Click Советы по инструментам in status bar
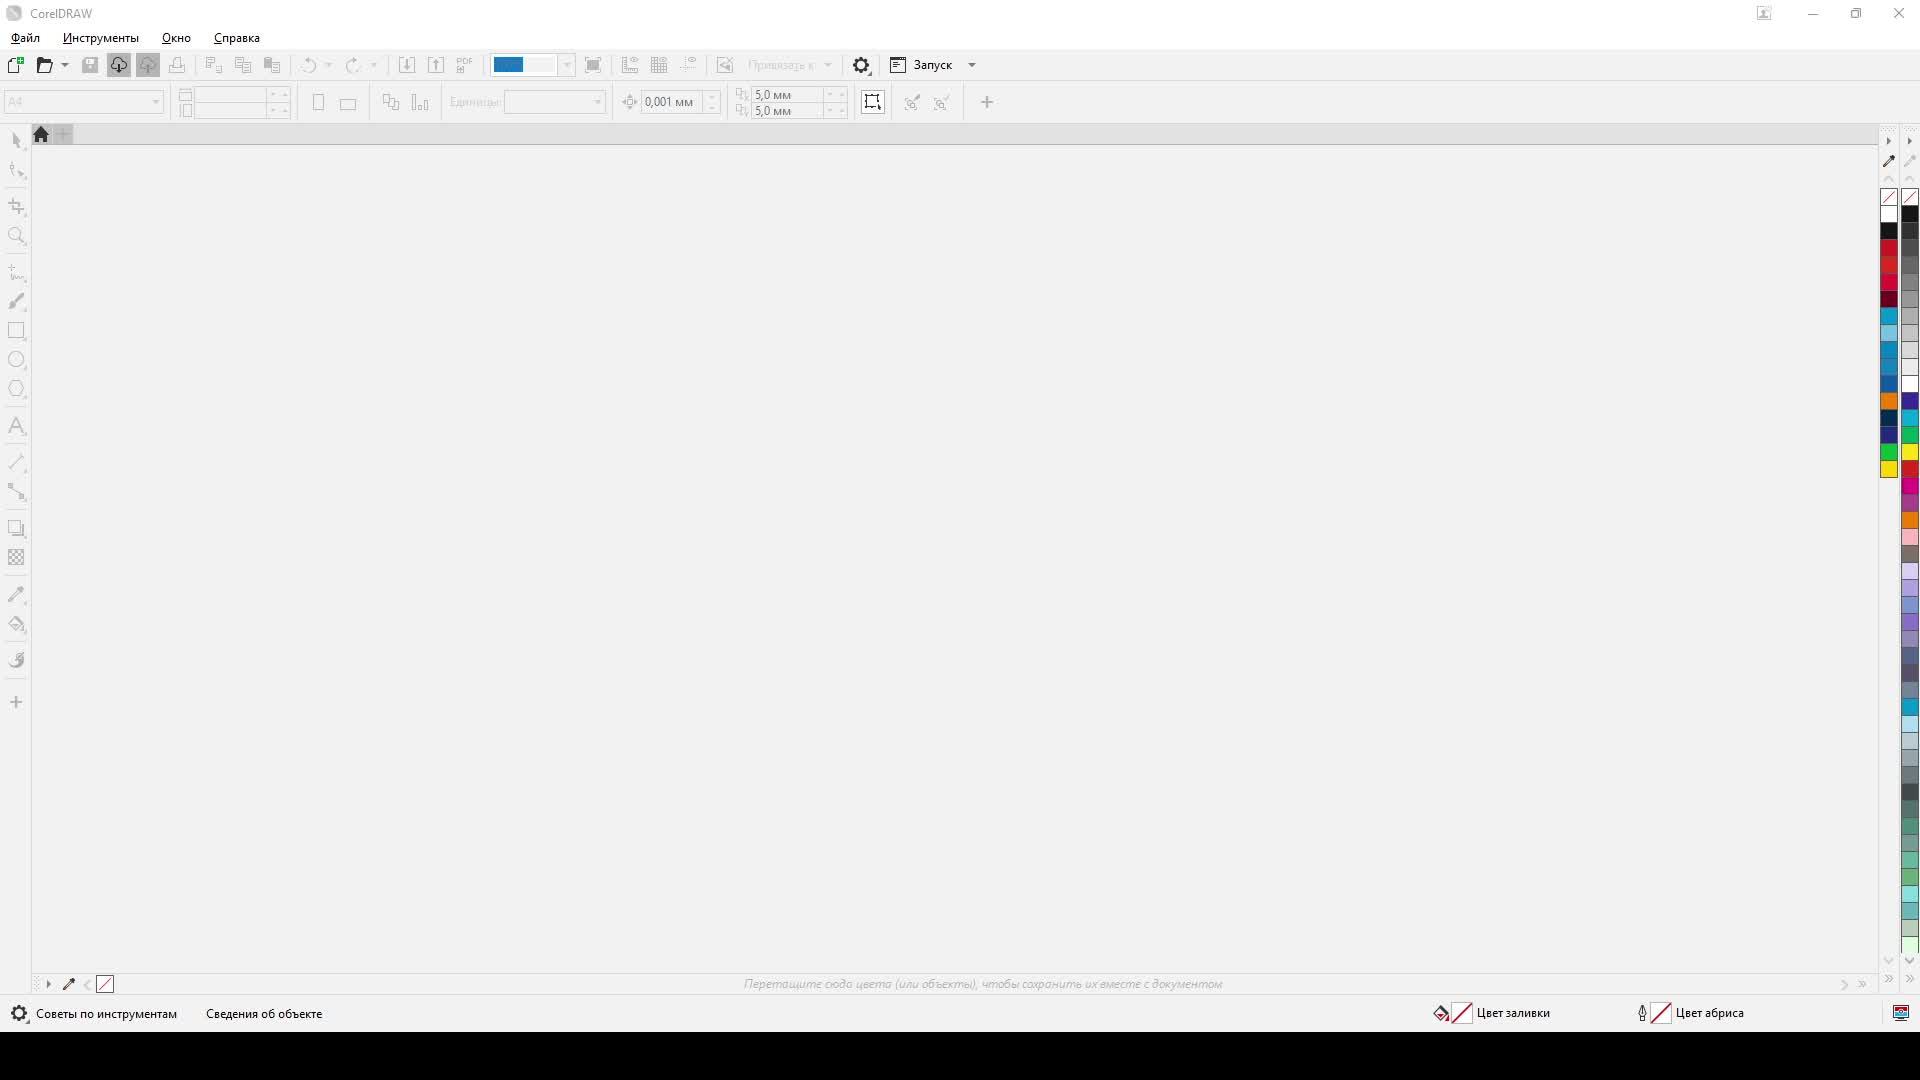 106,1013
